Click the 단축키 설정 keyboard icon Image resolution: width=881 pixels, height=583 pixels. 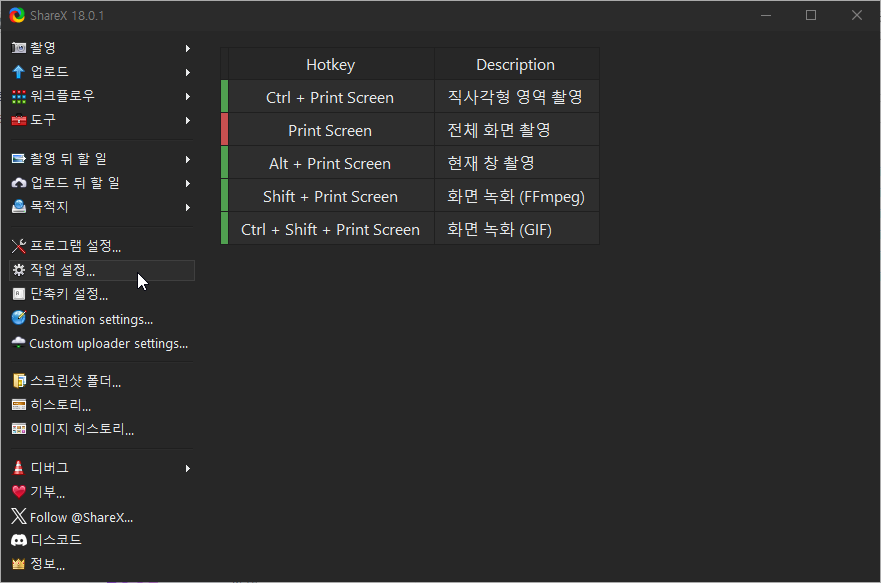19,294
